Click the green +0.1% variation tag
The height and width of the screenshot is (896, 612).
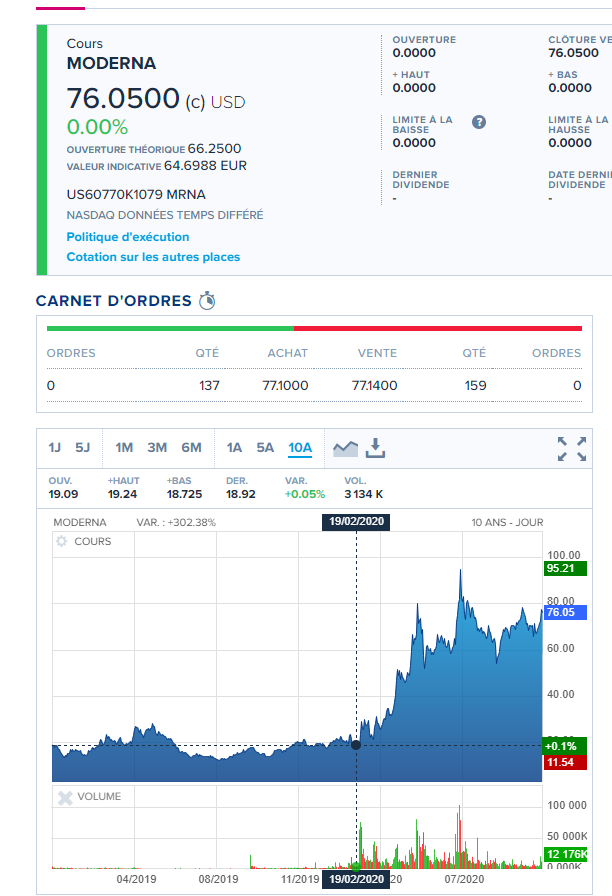click(565, 746)
